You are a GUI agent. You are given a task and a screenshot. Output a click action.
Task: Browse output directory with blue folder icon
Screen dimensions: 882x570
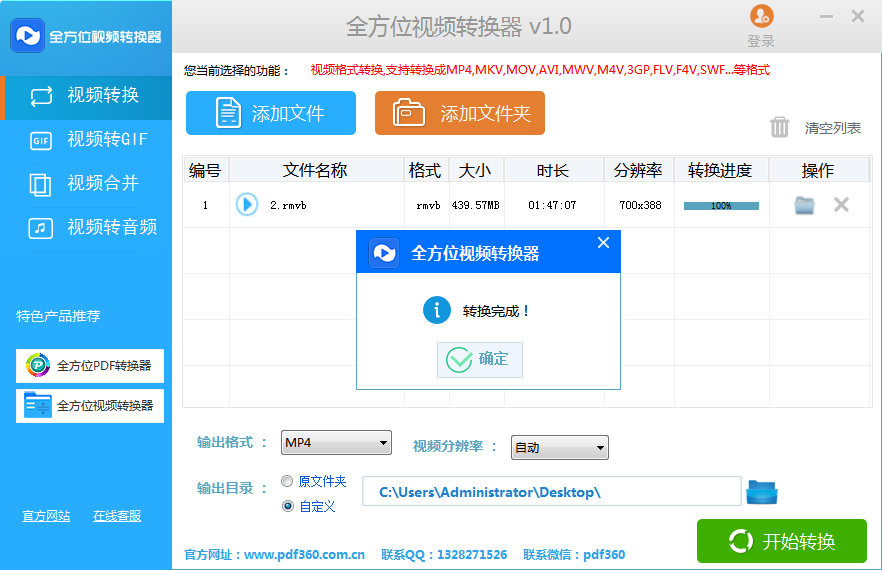pyautogui.click(x=762, y=492)
